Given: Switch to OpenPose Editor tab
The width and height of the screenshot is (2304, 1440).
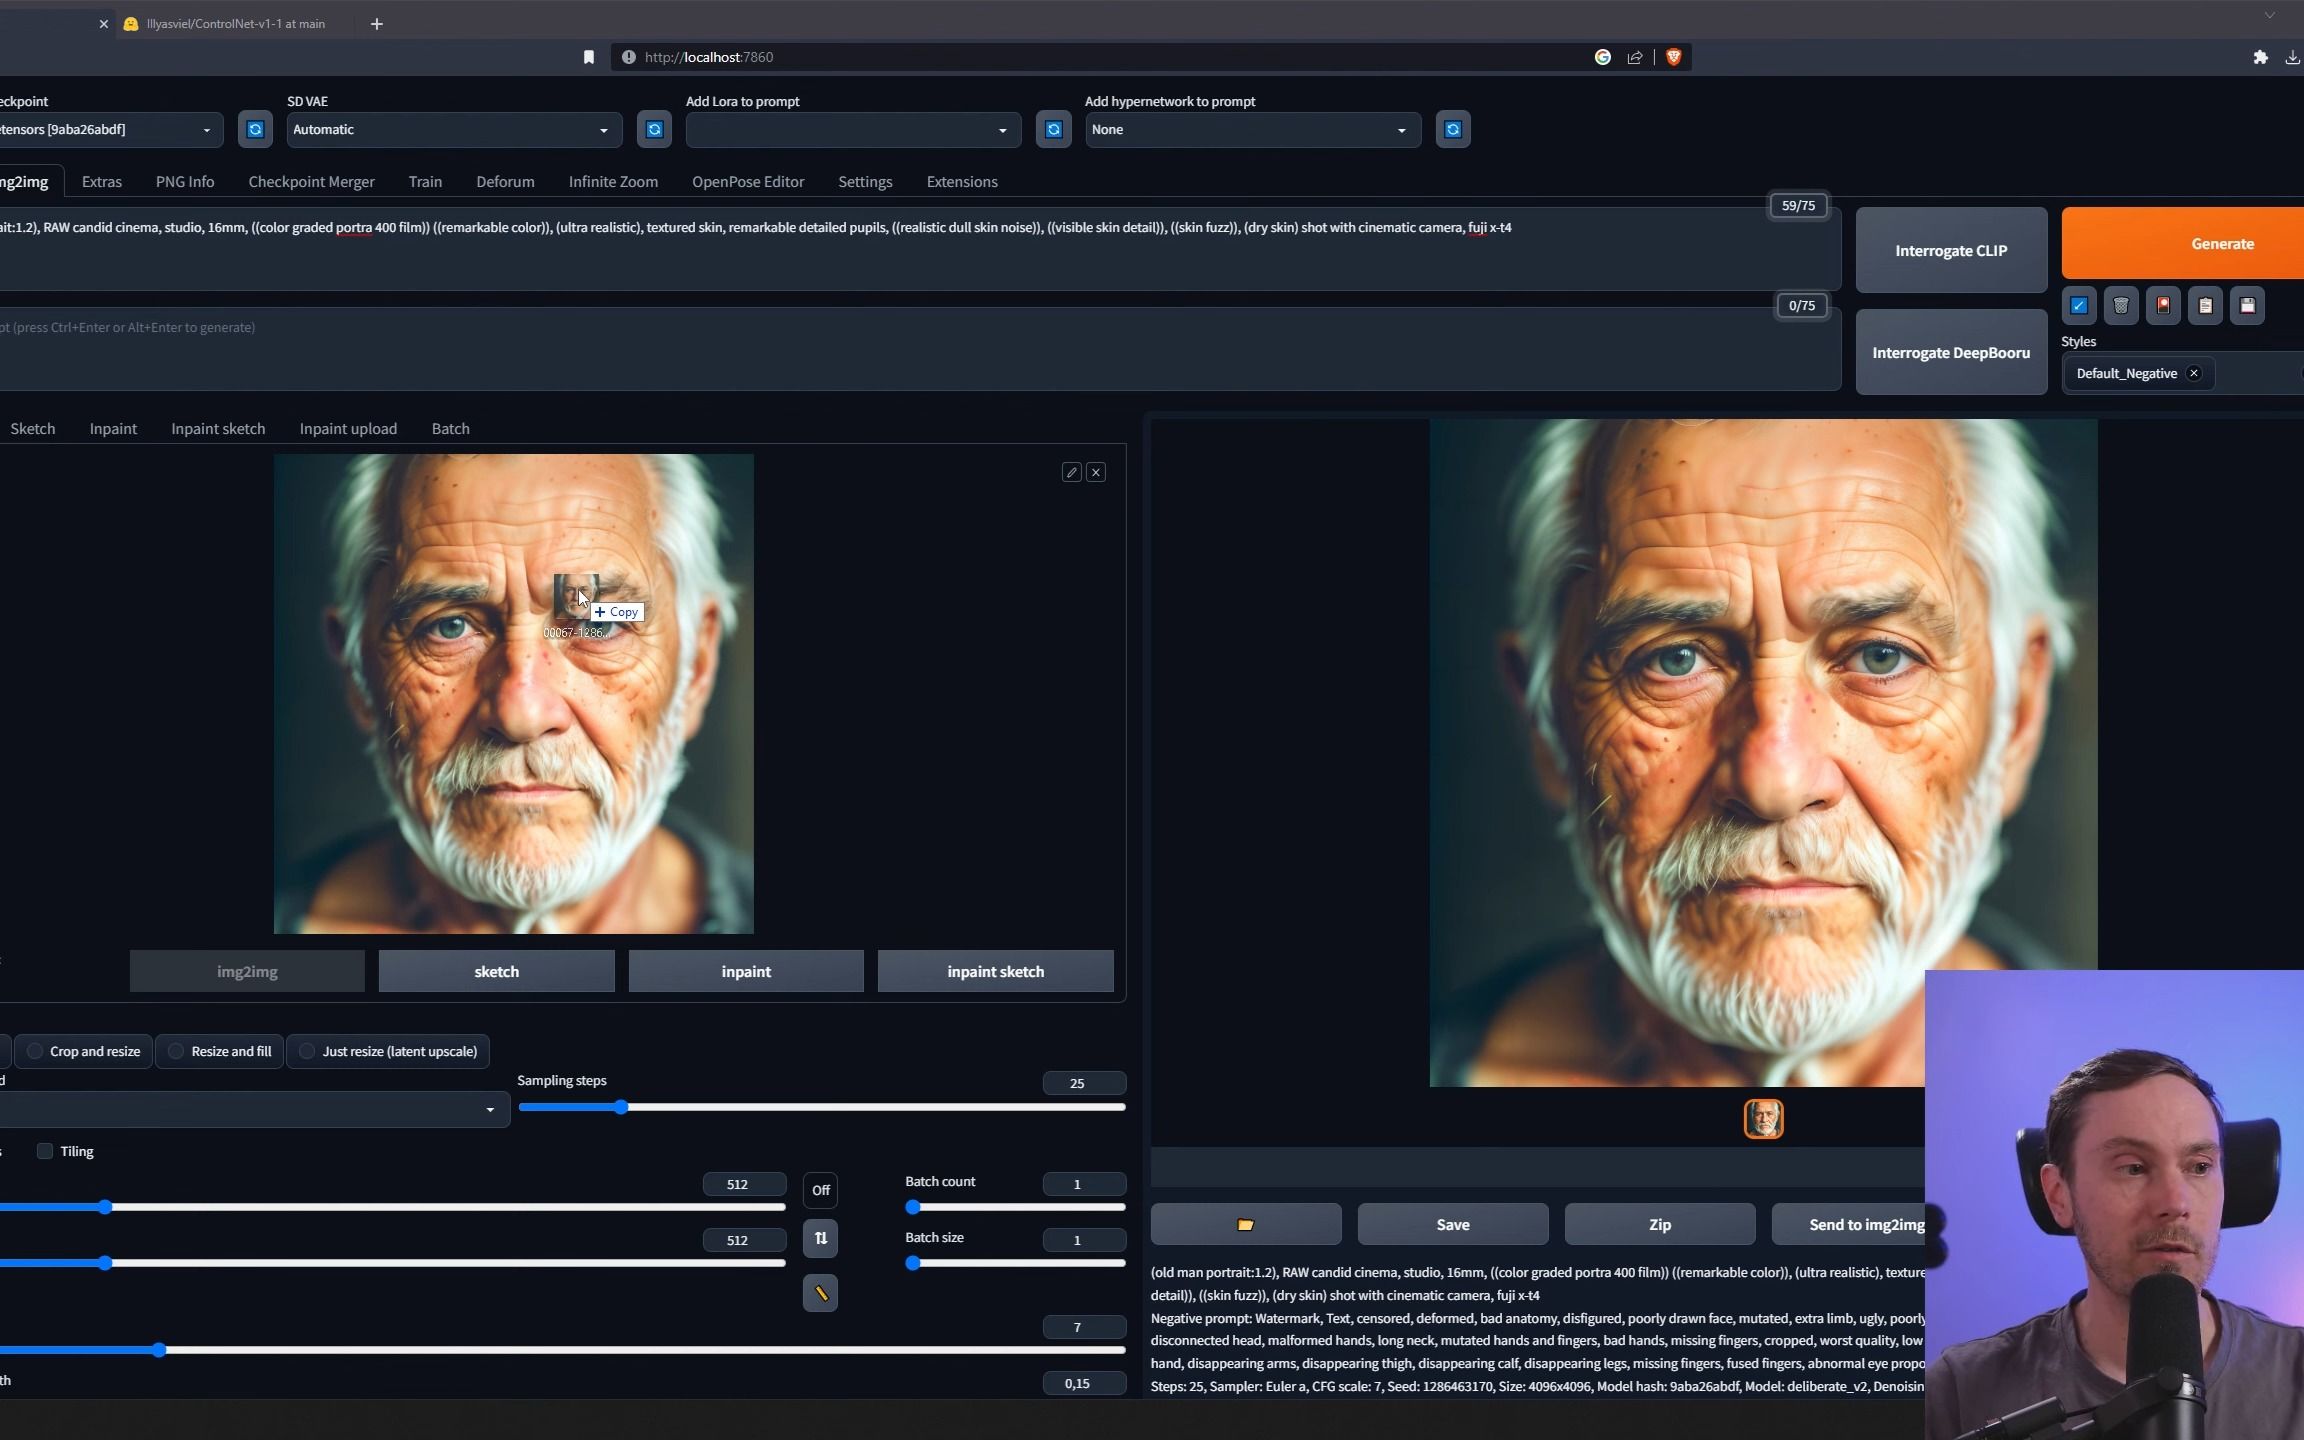Looking at the screenshot, I should 748,182.
